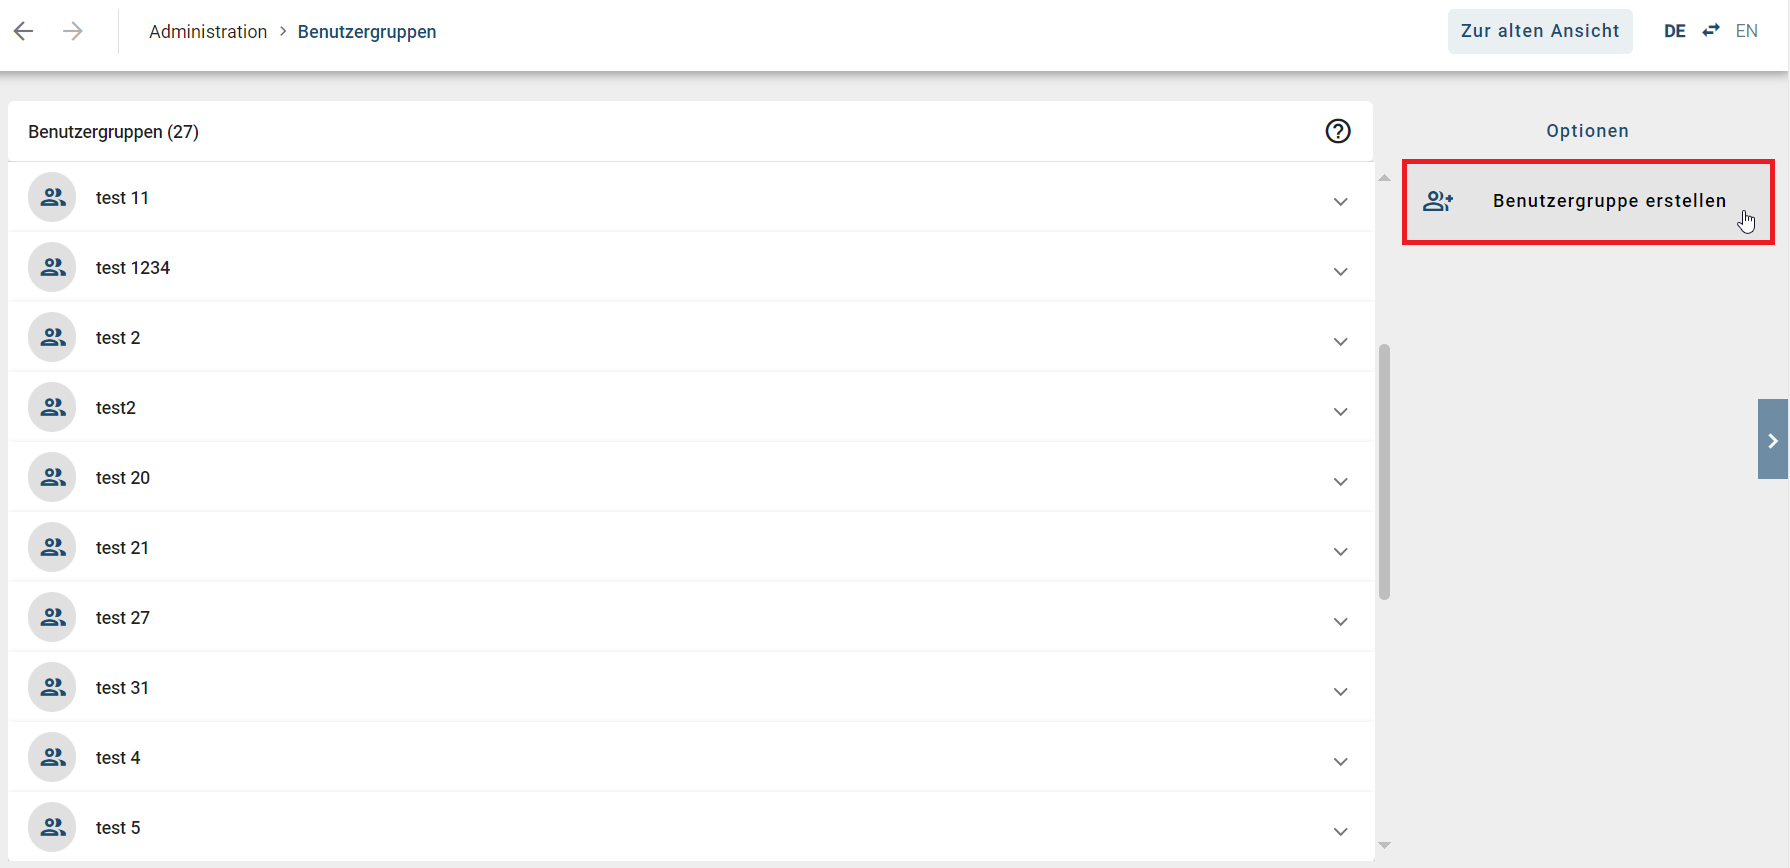Screen dimensions: 1790x868
Task: Switch the interface language to EN
Action: point(1747,30)
